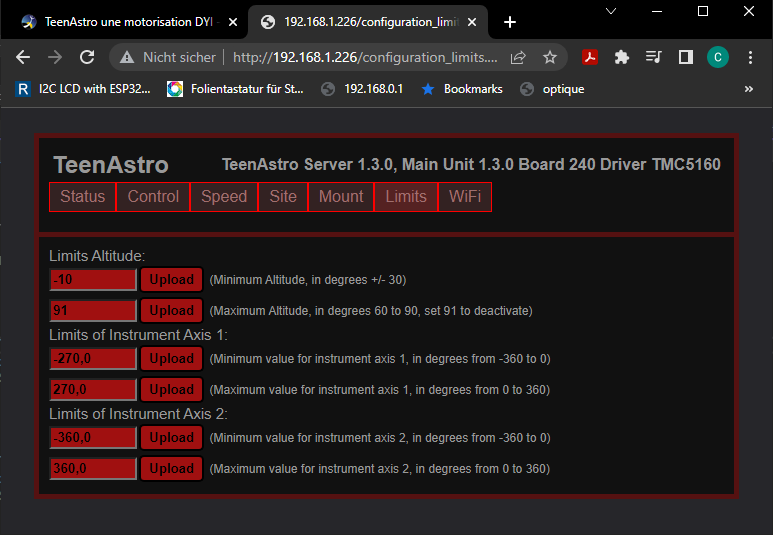773x535 pixels.
Task: Open the Status page
Action: click(82, 197)
